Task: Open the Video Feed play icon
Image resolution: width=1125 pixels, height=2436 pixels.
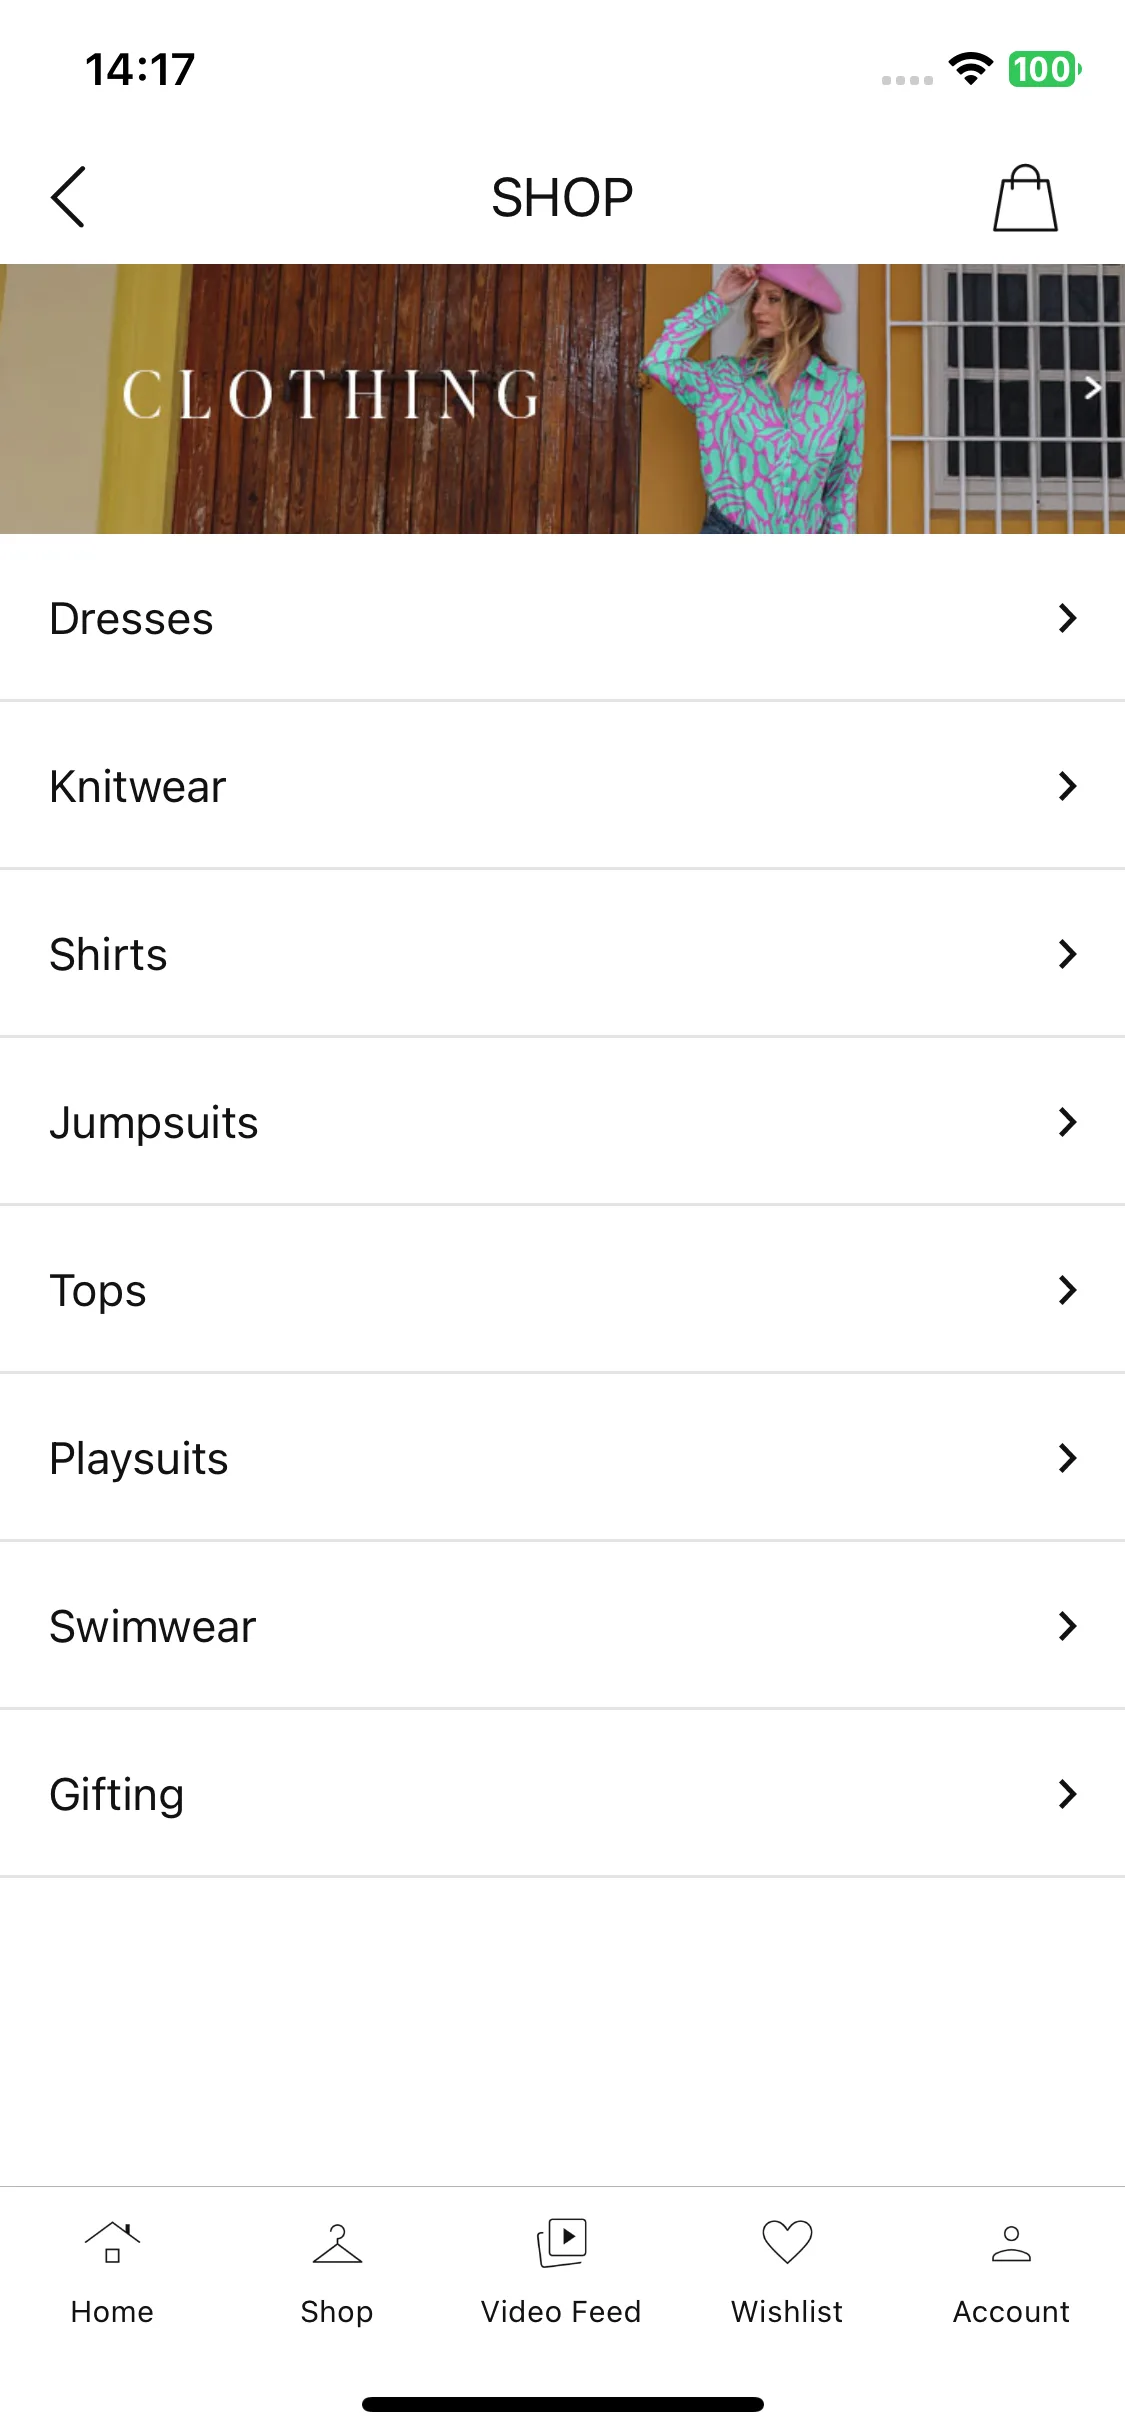Action: (x=562, y=2242)
